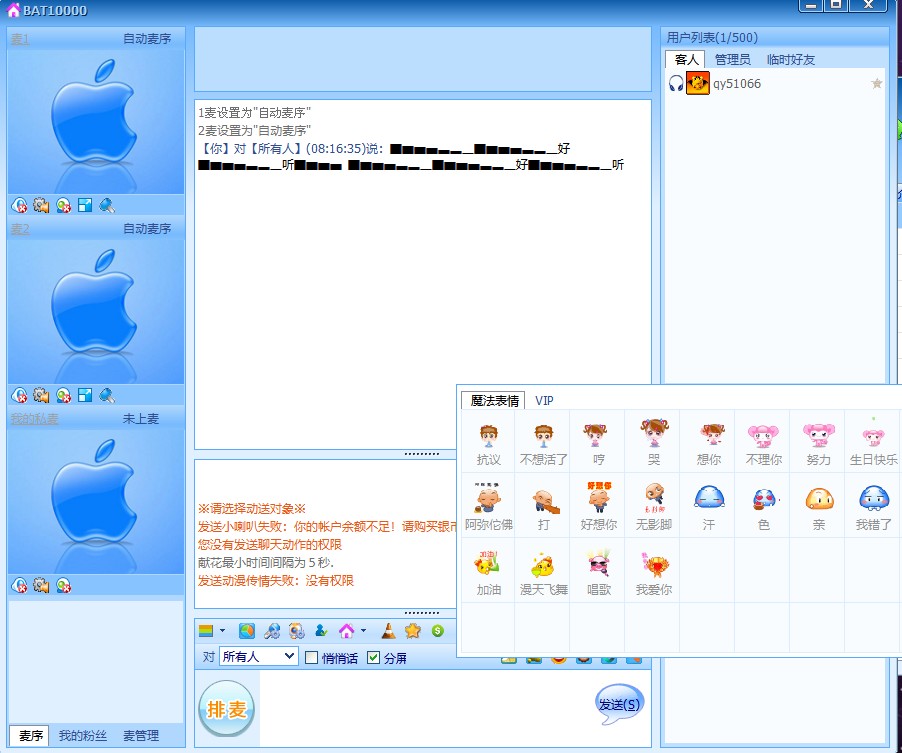Screen dimensions: 902x753
Task: Click the BAT10000 house title icon
Action: coord(13,10)
